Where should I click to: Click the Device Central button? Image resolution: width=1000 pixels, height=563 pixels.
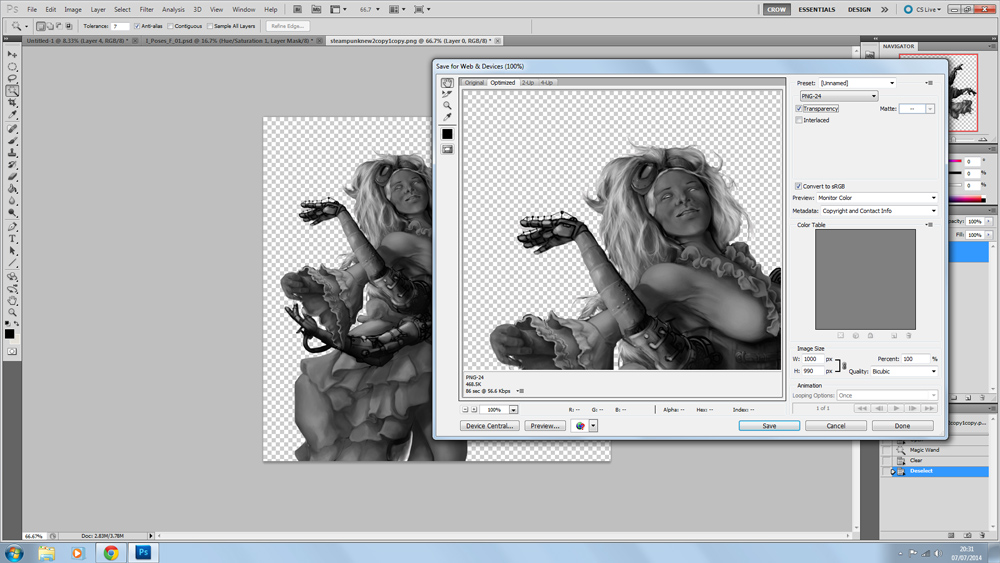click(490, 426)
